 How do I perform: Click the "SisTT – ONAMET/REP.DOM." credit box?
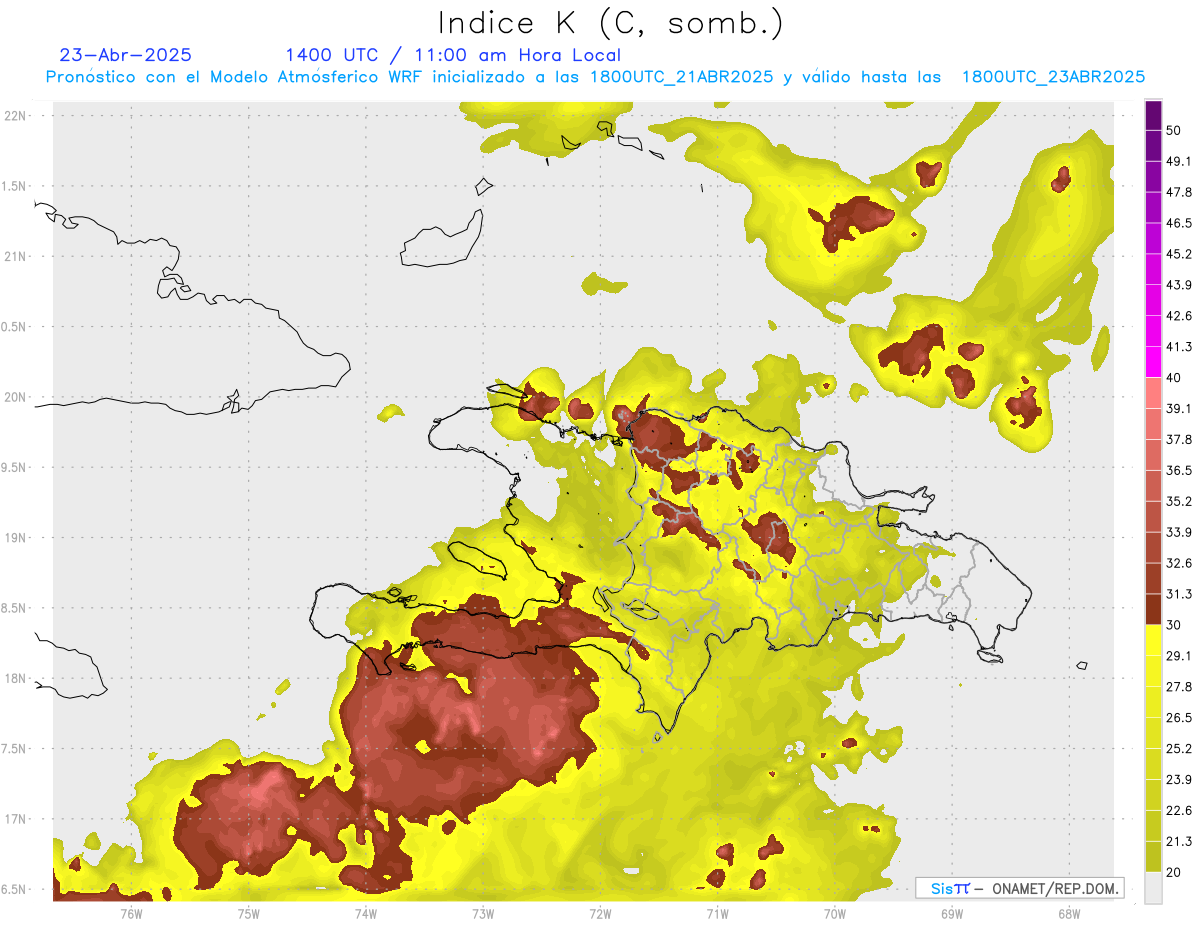(1019, 888)
